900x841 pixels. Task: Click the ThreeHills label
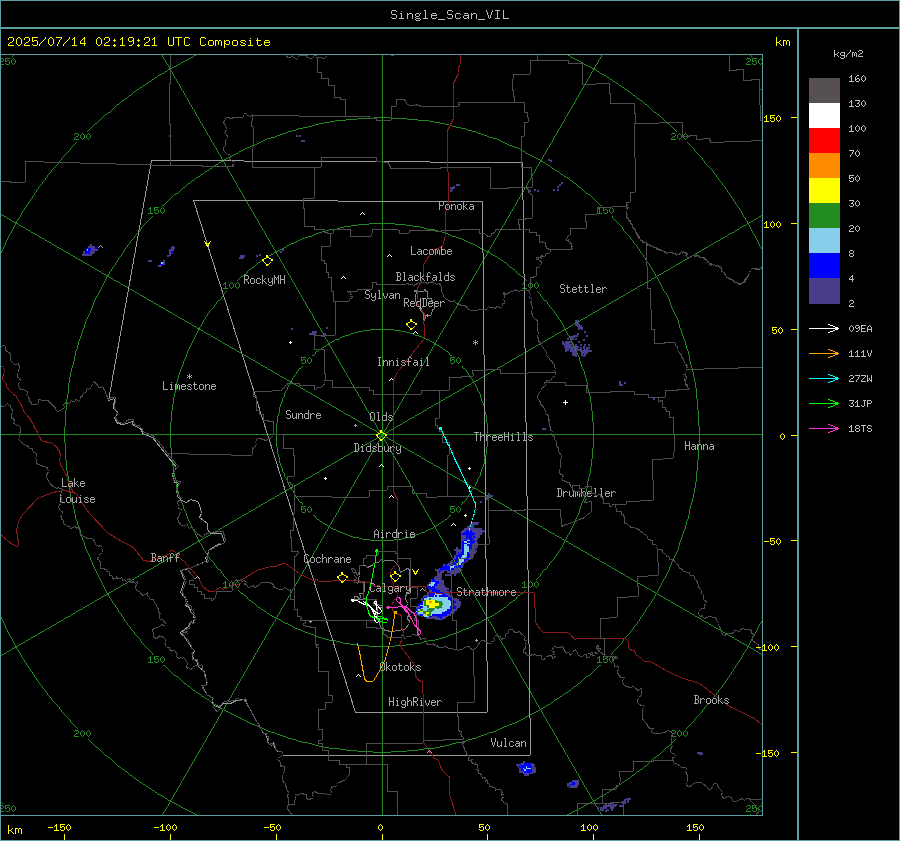[503, 437]
